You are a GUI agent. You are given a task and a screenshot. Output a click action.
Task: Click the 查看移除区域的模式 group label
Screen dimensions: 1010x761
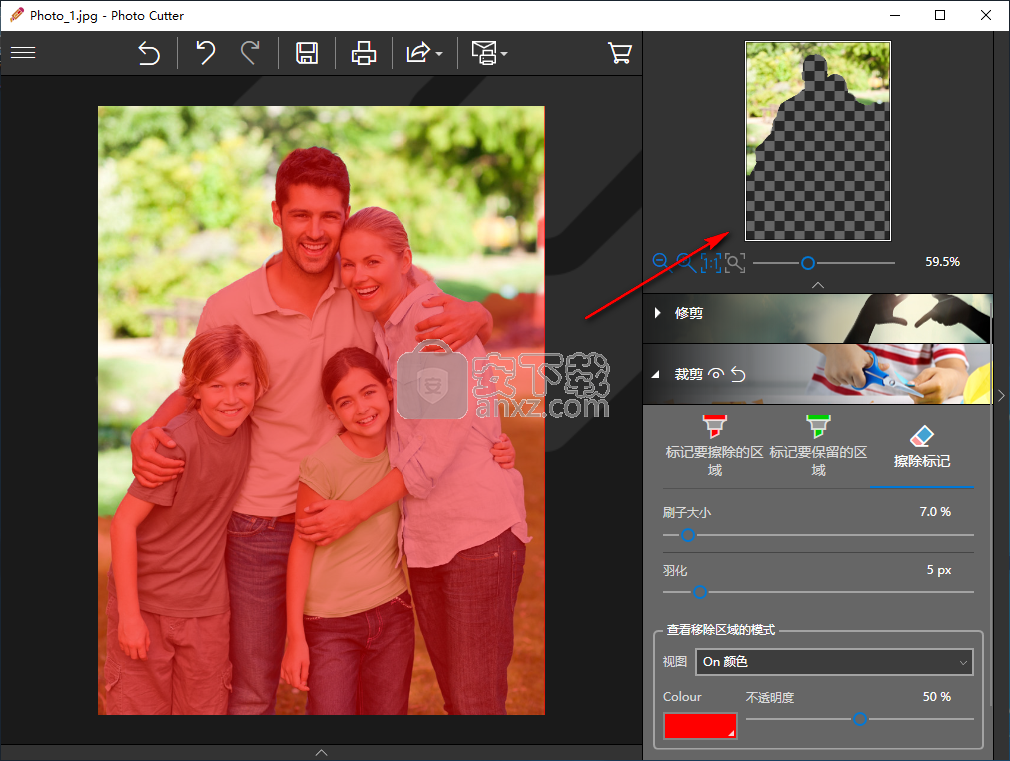tap(721, 630)
